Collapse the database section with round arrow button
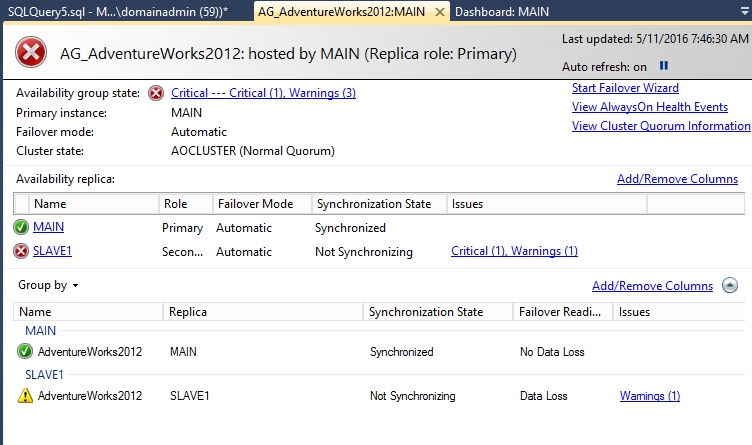Screen dimensions: 752x445 point(730,285)
